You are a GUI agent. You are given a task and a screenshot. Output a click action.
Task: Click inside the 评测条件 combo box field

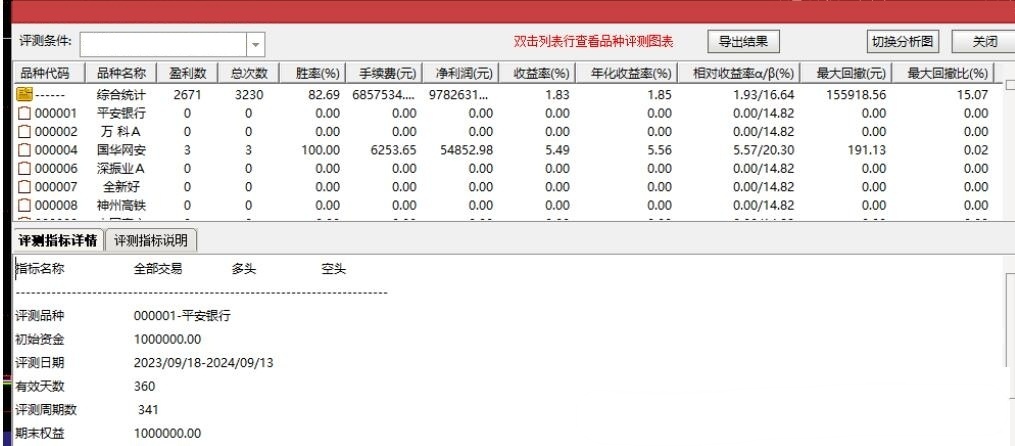(x=162, y=44)
